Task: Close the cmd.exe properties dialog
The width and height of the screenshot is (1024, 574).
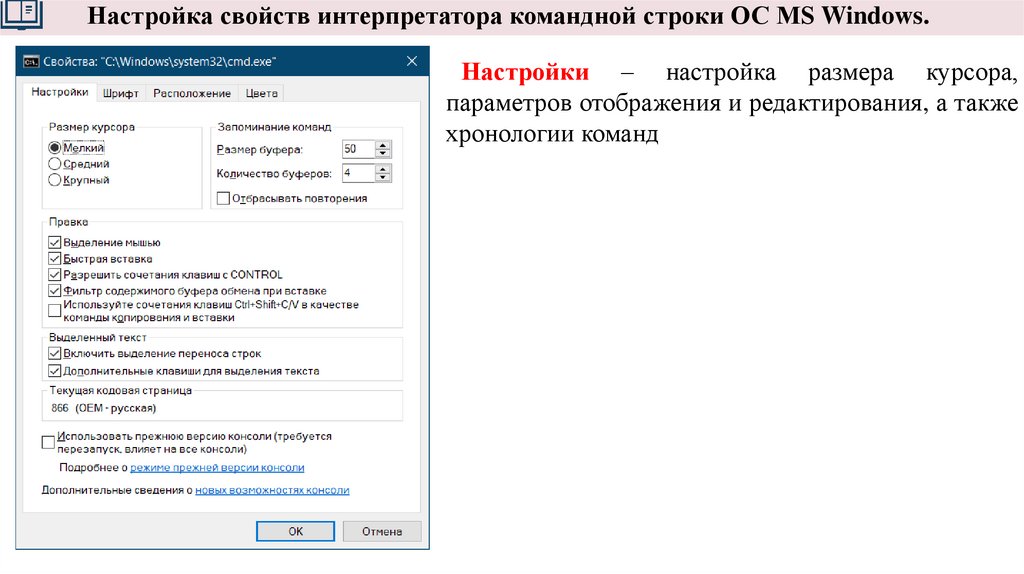Action: [x=411, y=61]
